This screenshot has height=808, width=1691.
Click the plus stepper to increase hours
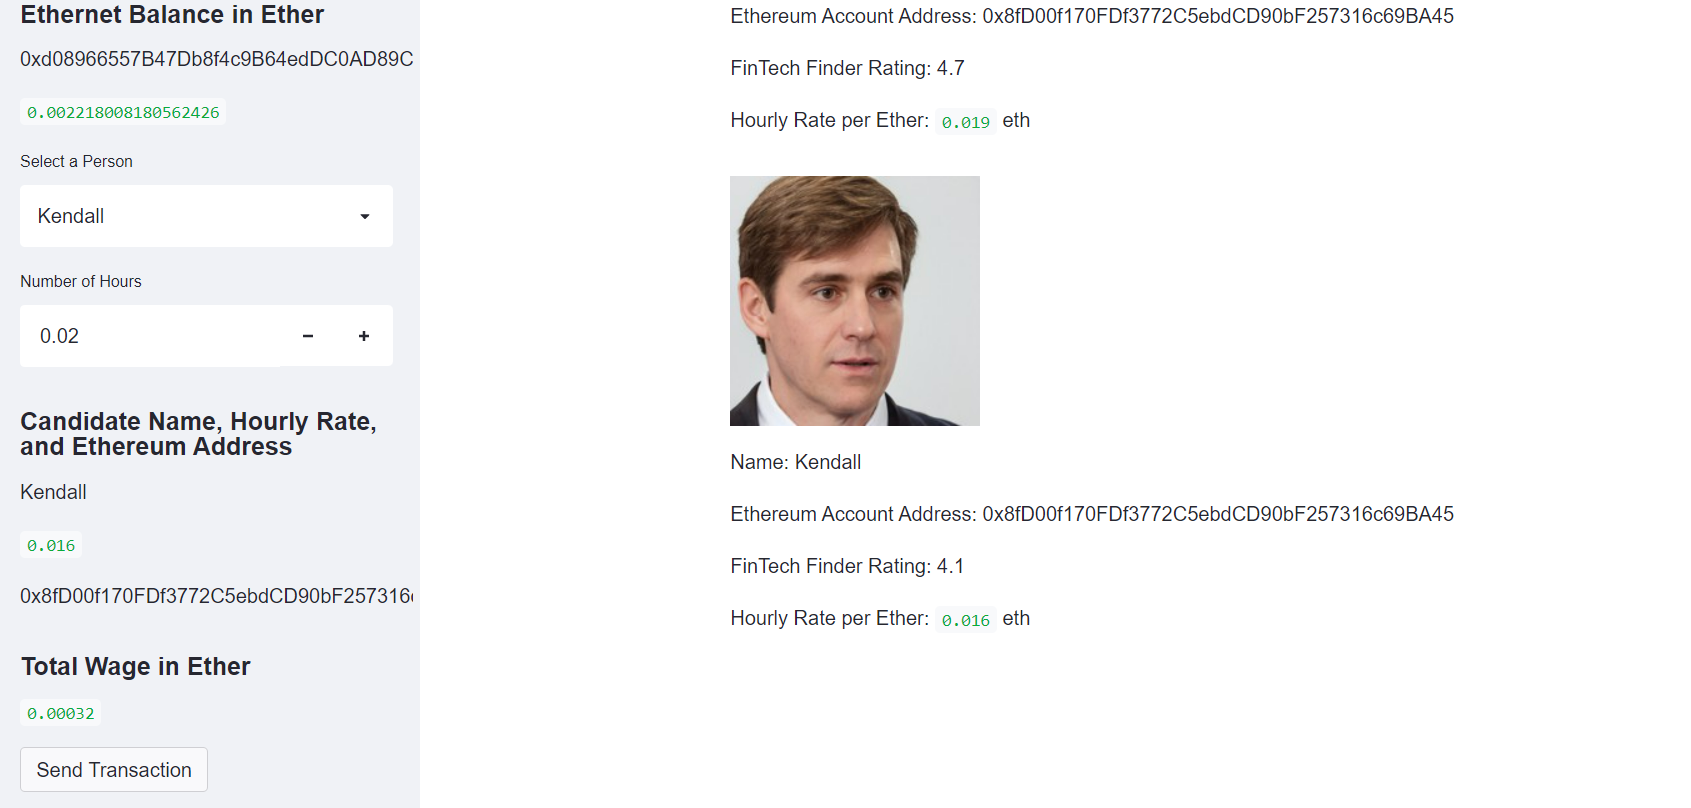[x=363, y=336]
